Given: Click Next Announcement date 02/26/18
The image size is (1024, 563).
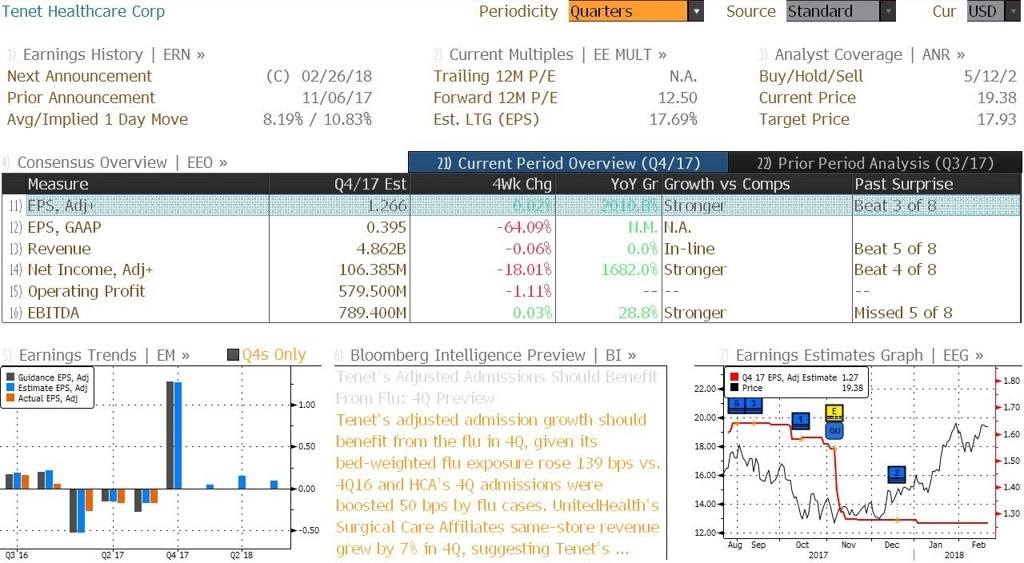Looking at the screenshot, I should [x=336, y=76].
